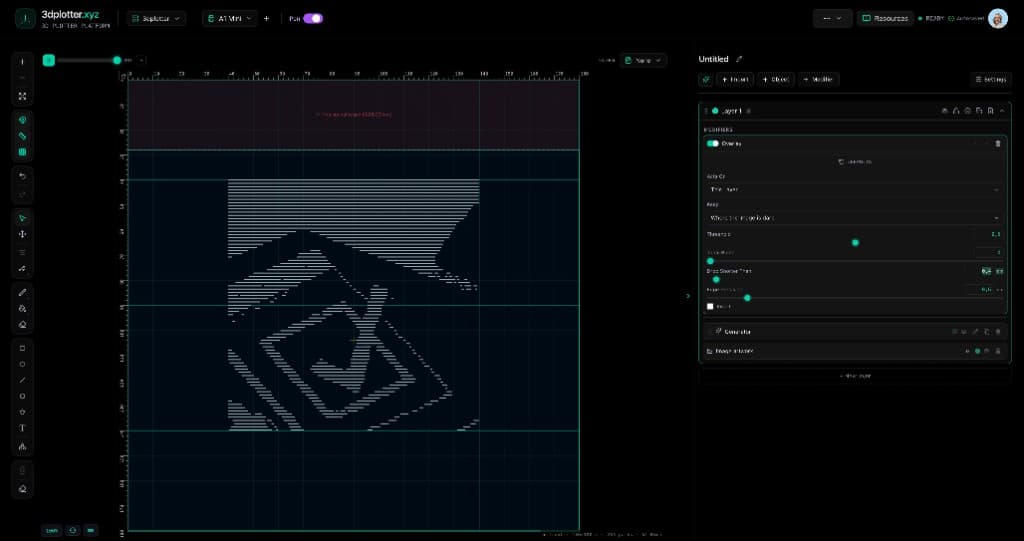Image resolution: width=1024 pixels, height=541 pixels.
Task: Click the Modifier button
Action: 818,79
